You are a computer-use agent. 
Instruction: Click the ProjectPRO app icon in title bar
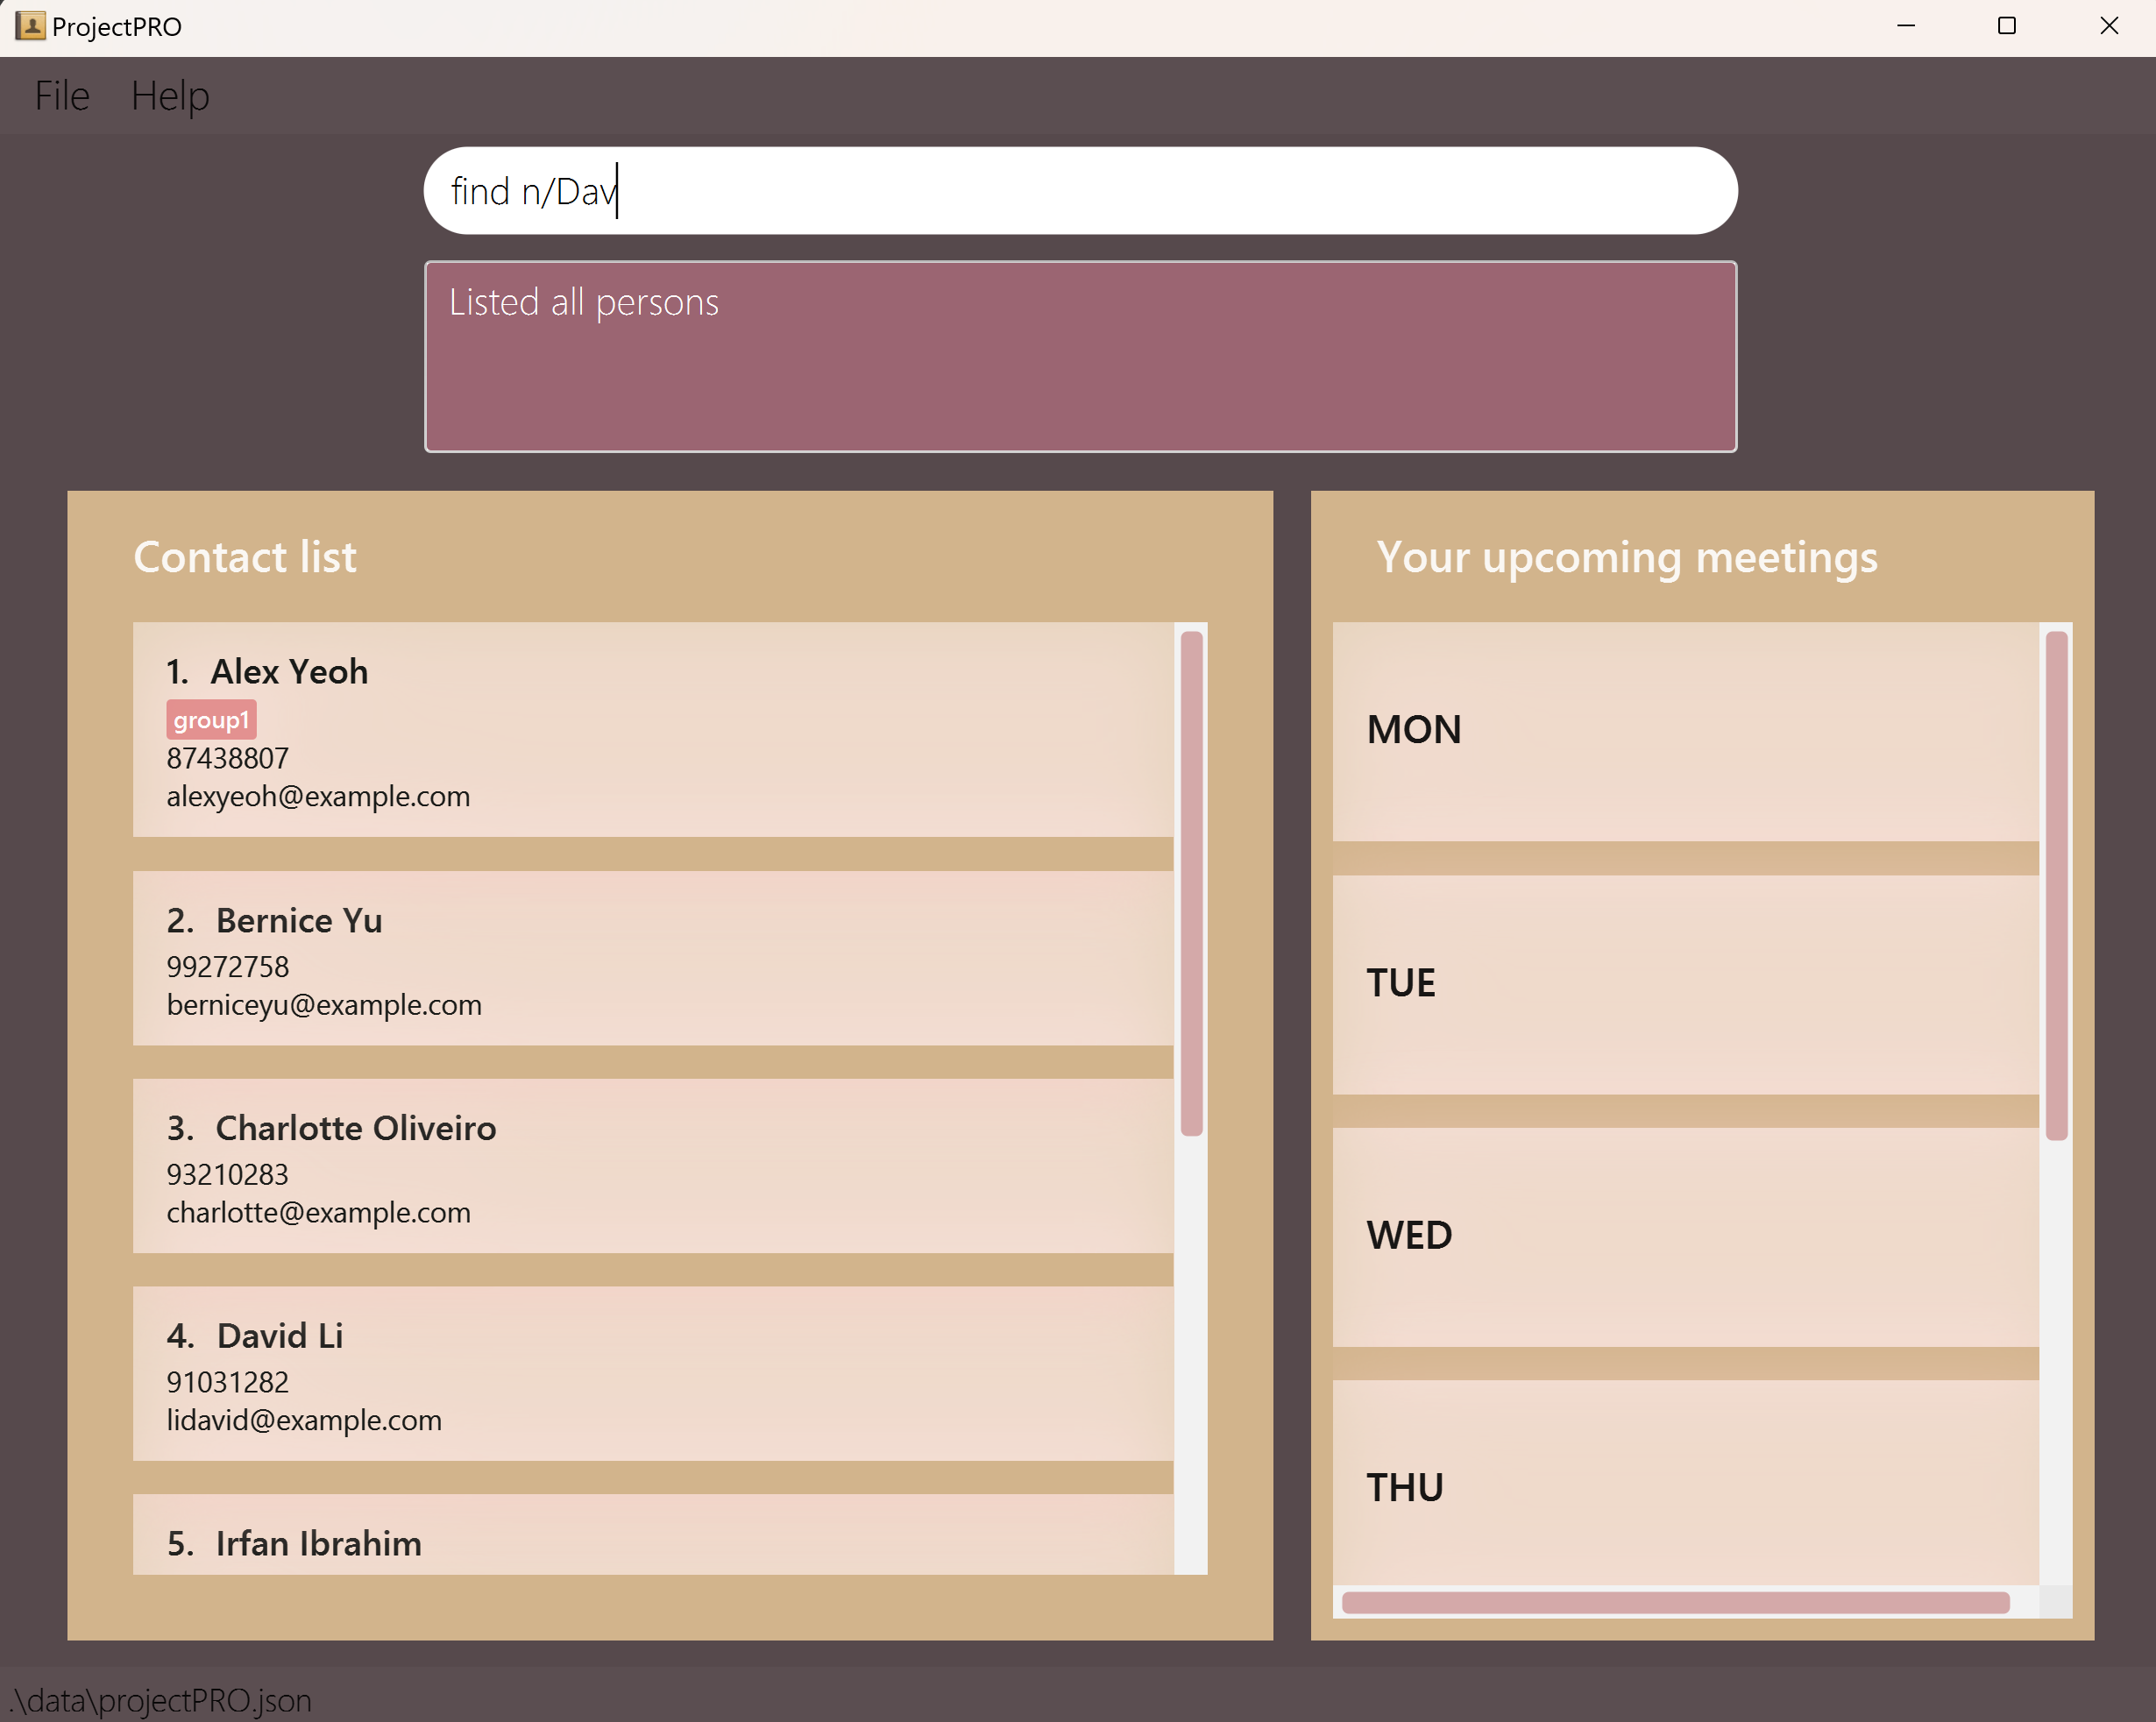pos(30,26)
